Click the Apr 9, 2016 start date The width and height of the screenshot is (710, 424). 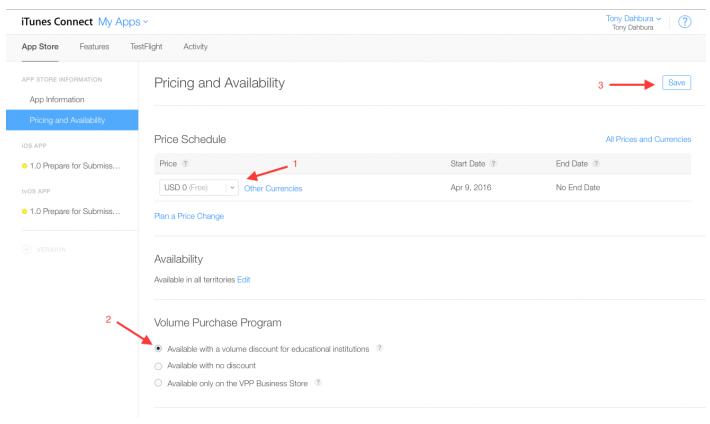click(471, 188)
